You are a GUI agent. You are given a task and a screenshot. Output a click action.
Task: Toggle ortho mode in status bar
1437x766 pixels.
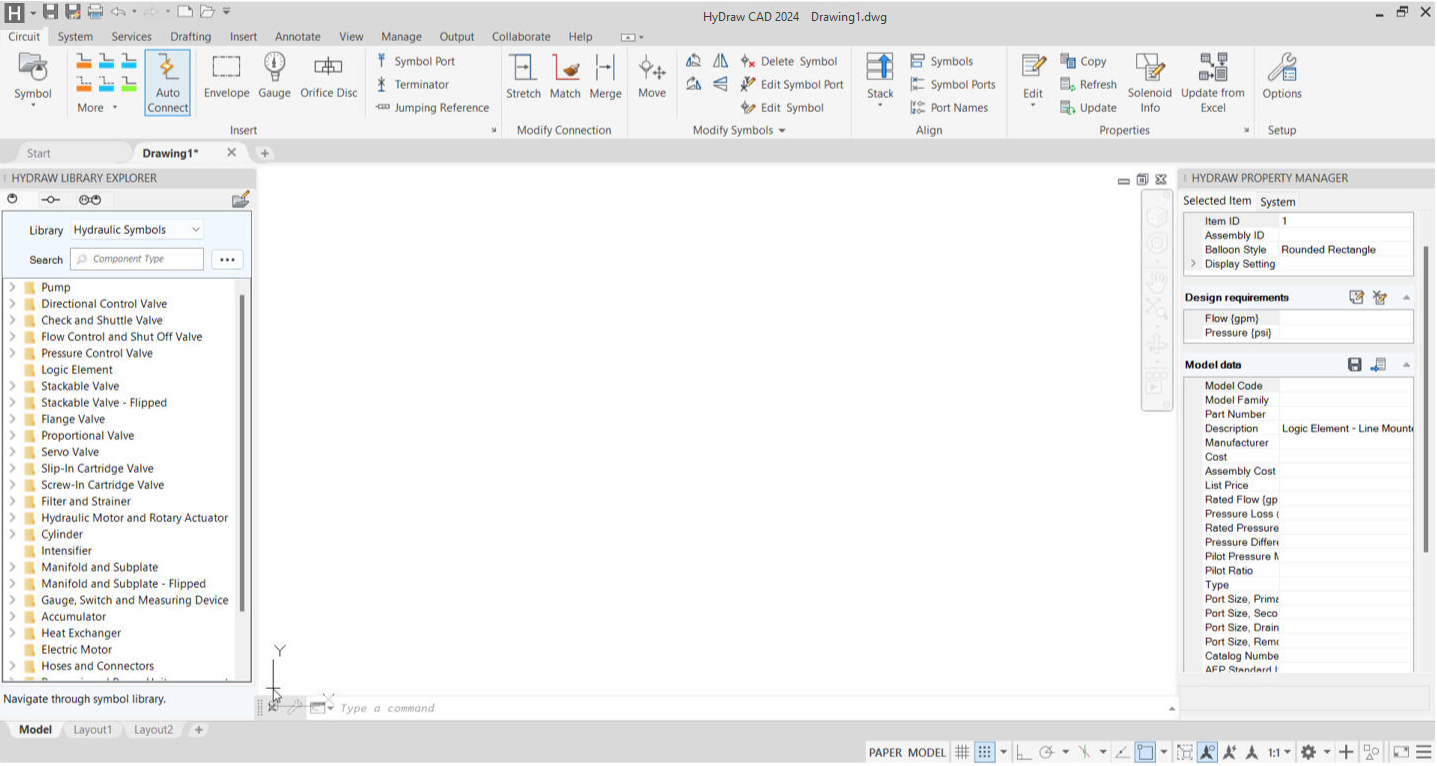1023,753
